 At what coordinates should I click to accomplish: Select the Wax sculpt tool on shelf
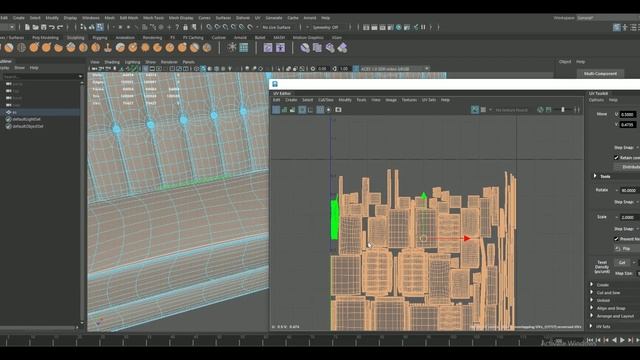click(133, 48)
